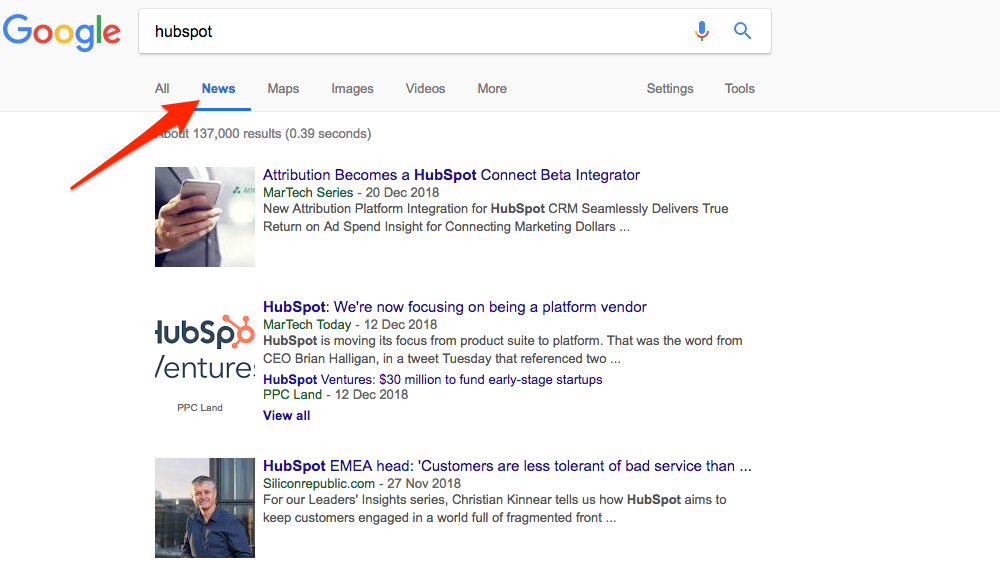Open the 'HubSpot EMEA head' article
Viewport: 1000px width, 575px height.
(x=507, y=466)
